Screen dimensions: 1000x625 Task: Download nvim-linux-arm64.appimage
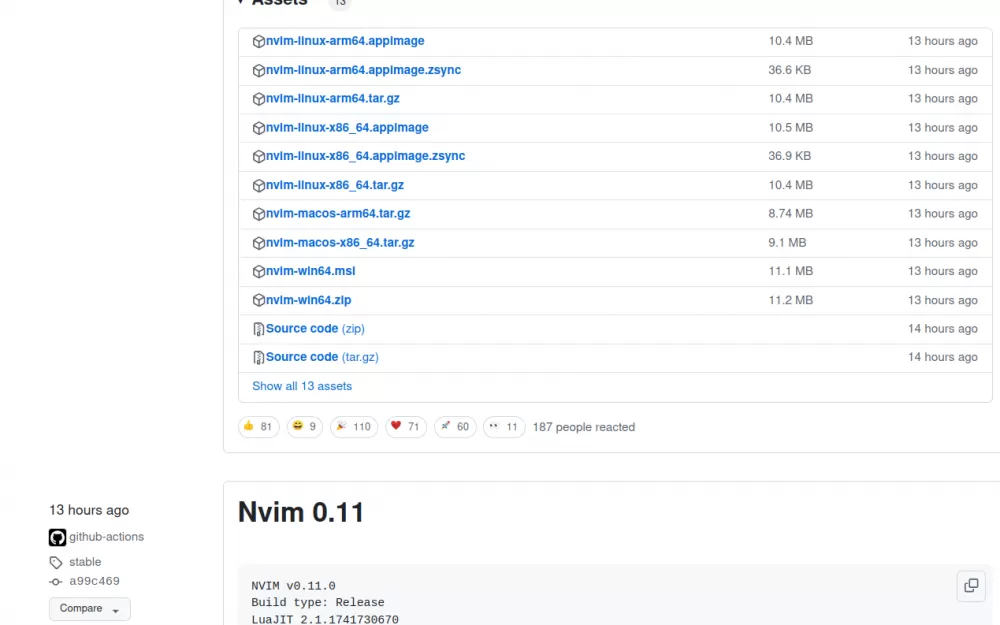pyautogui.click(x=345, y=41)
